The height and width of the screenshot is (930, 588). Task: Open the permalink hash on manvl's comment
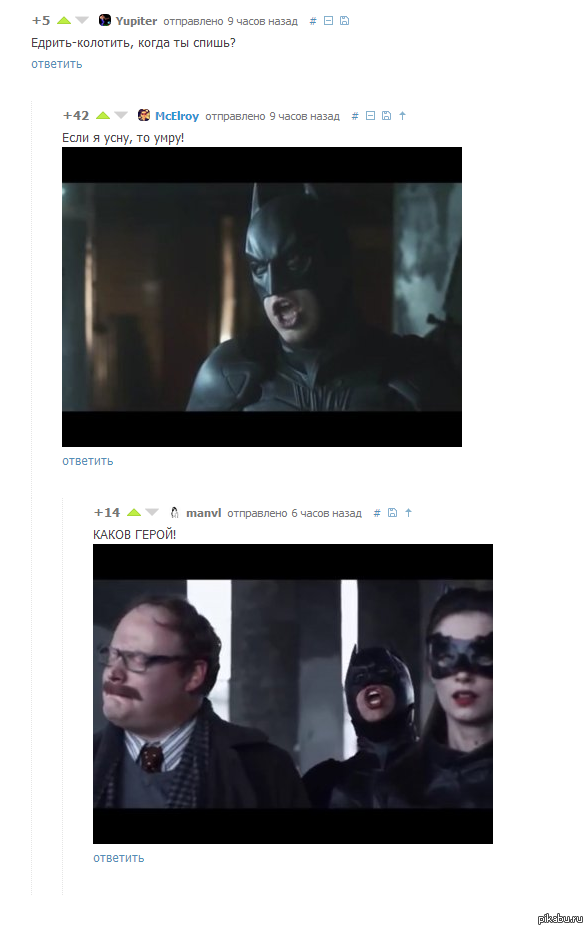click(377, 513)
